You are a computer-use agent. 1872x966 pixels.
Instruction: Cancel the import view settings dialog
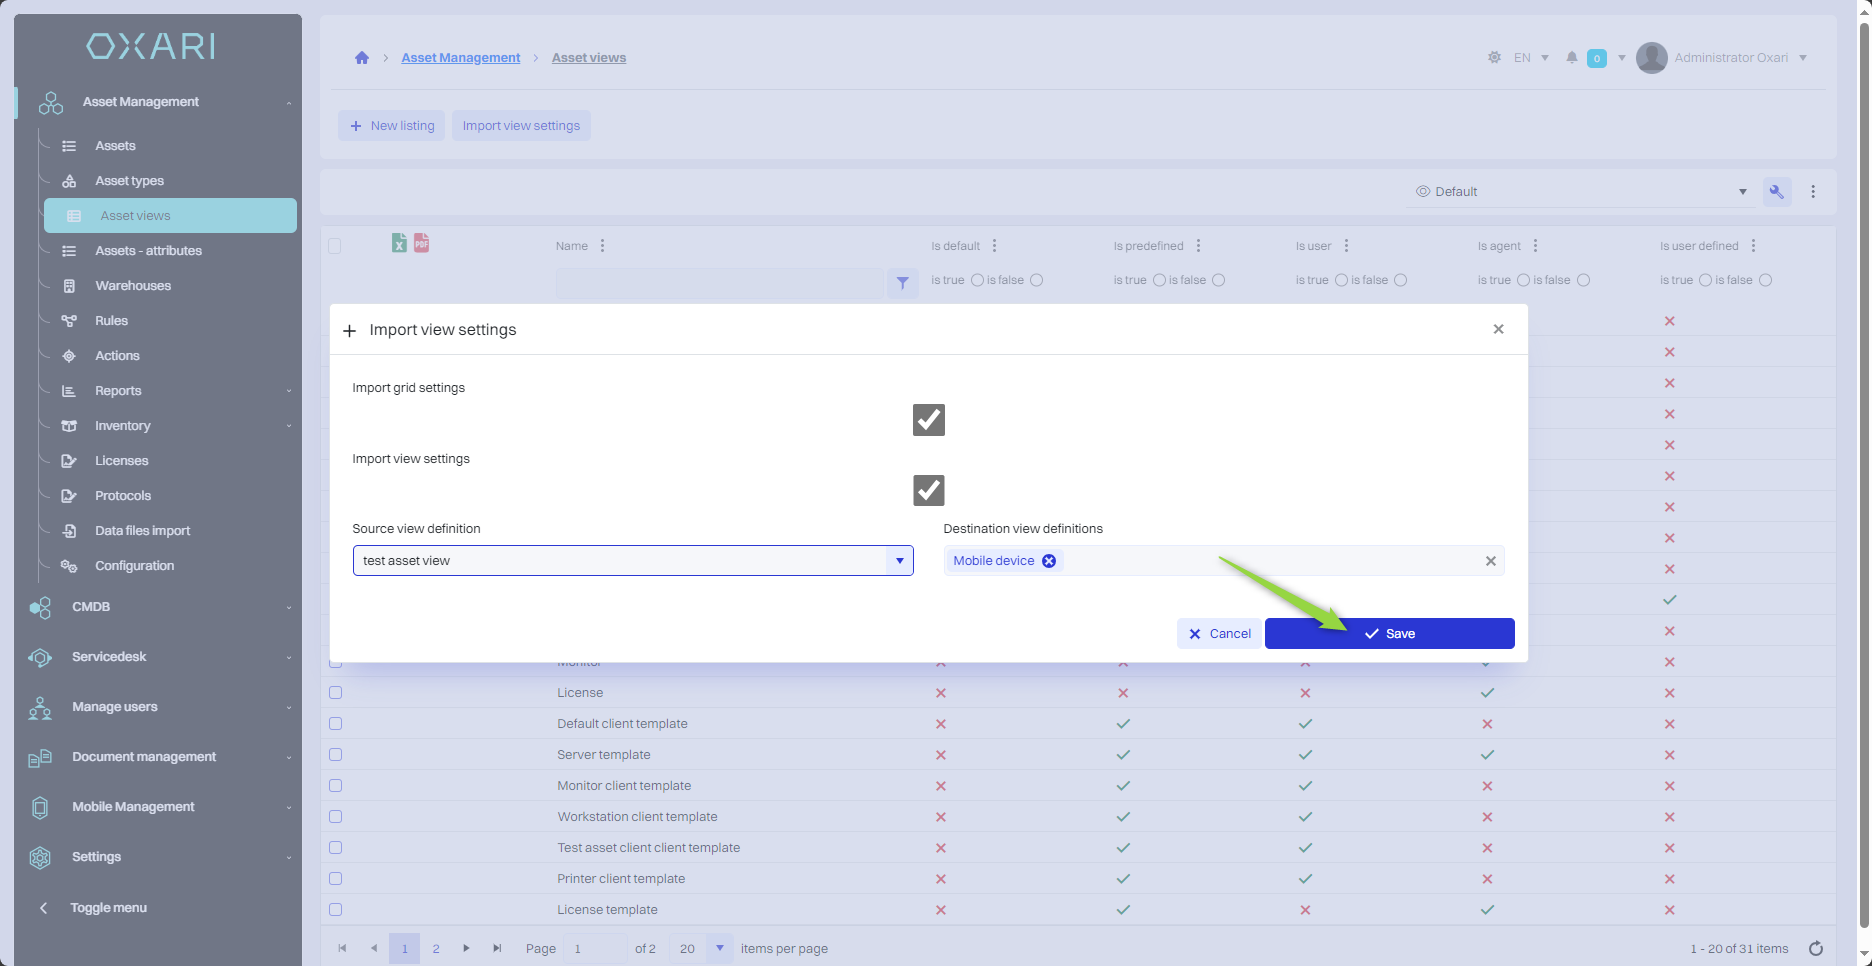pos(1219,634)
